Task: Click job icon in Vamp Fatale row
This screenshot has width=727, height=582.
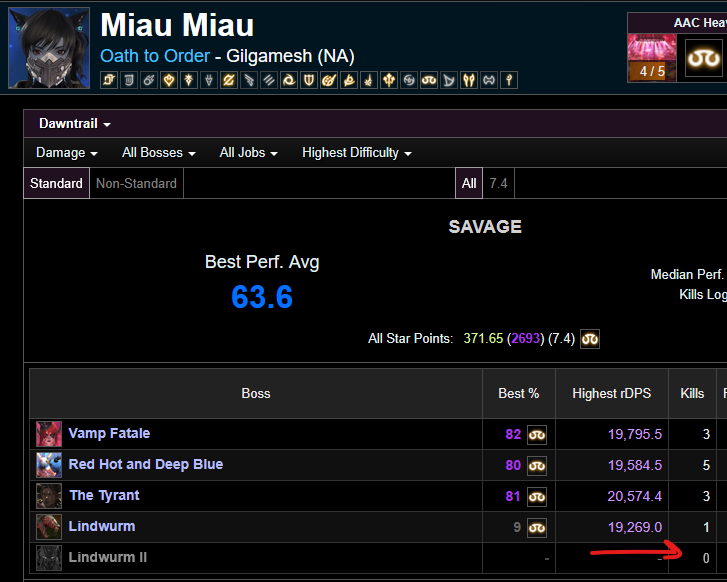Action: [537, 435]
